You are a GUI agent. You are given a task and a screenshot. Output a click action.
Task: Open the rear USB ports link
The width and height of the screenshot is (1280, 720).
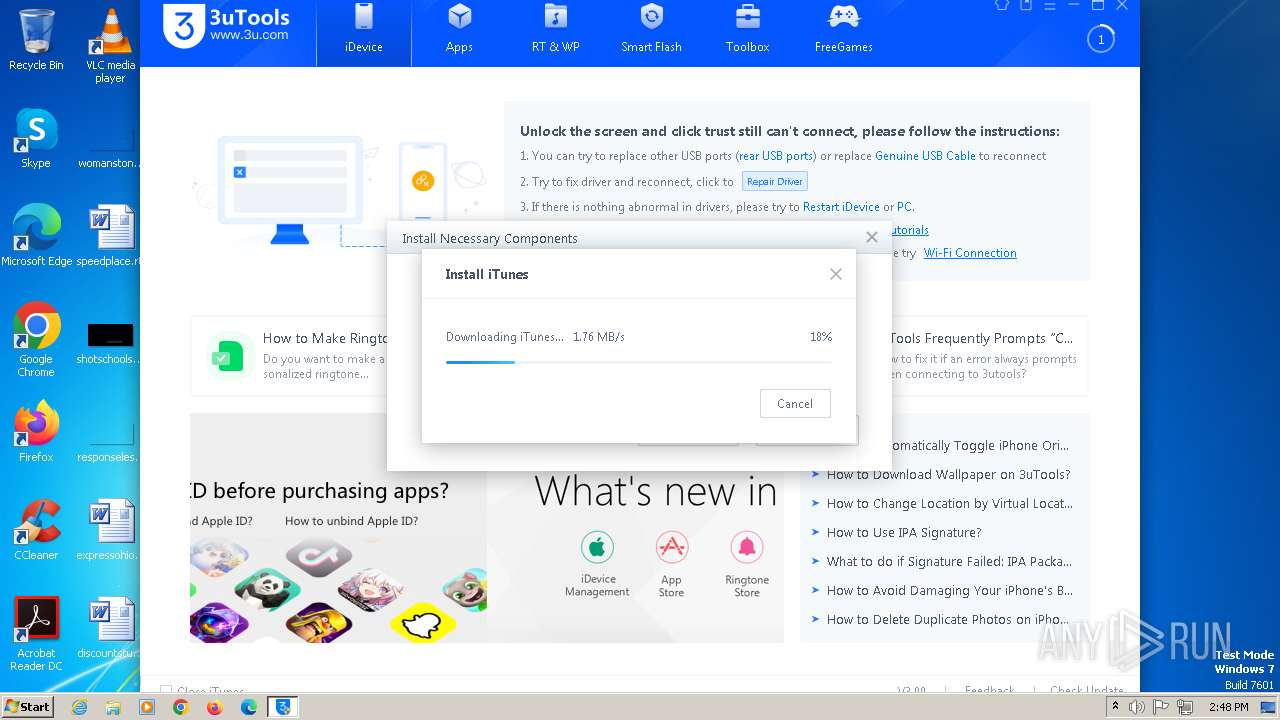point(776,156)
